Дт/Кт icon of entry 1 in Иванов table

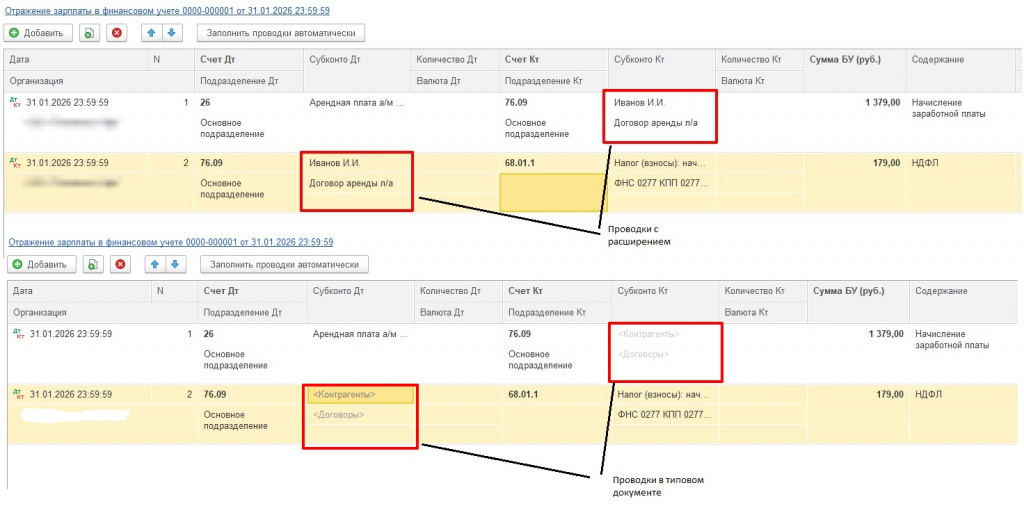[x=15, y=102]
